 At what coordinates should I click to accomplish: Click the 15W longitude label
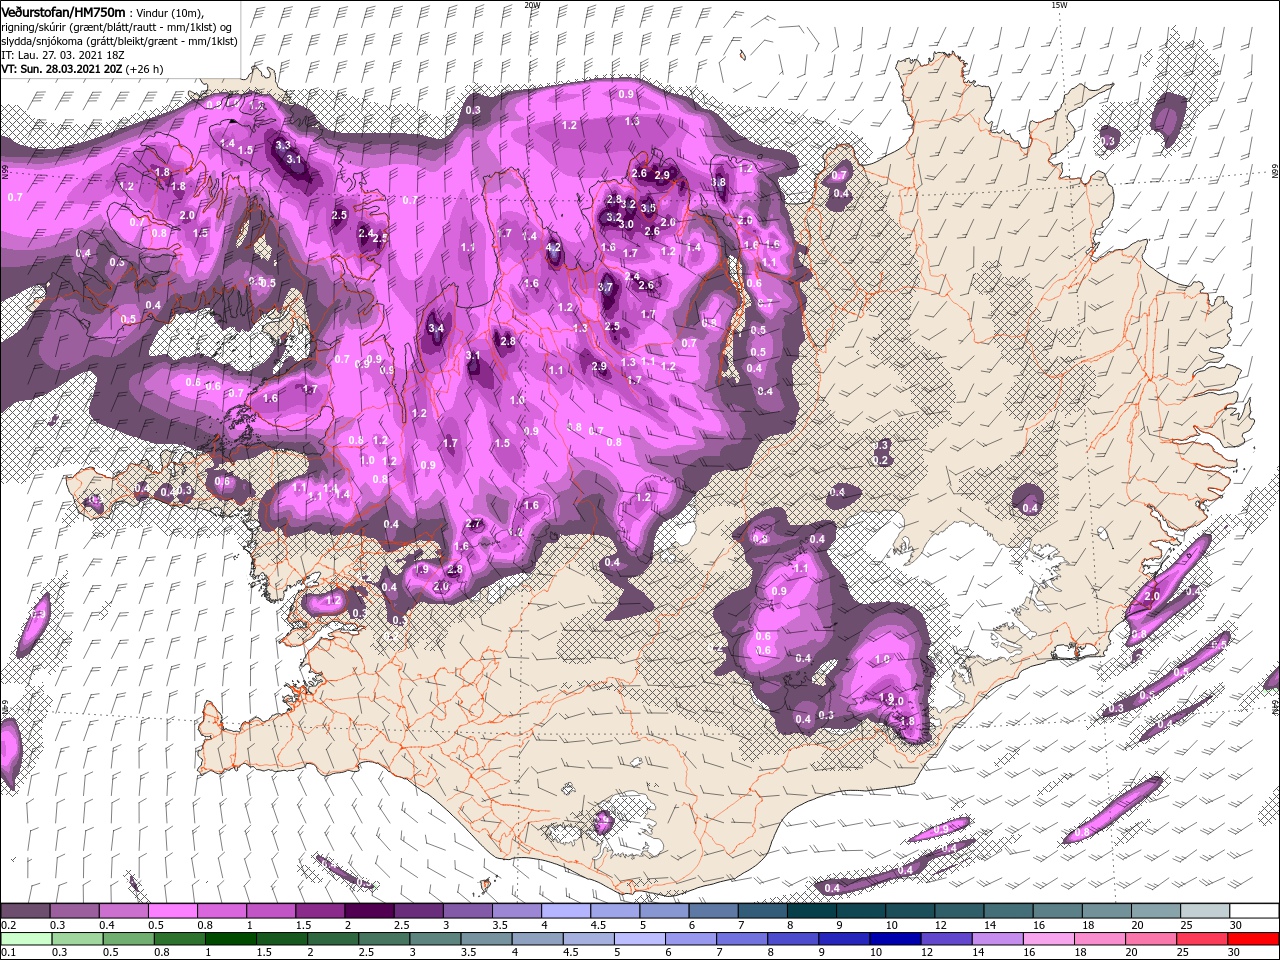(x=1060, y=5)
